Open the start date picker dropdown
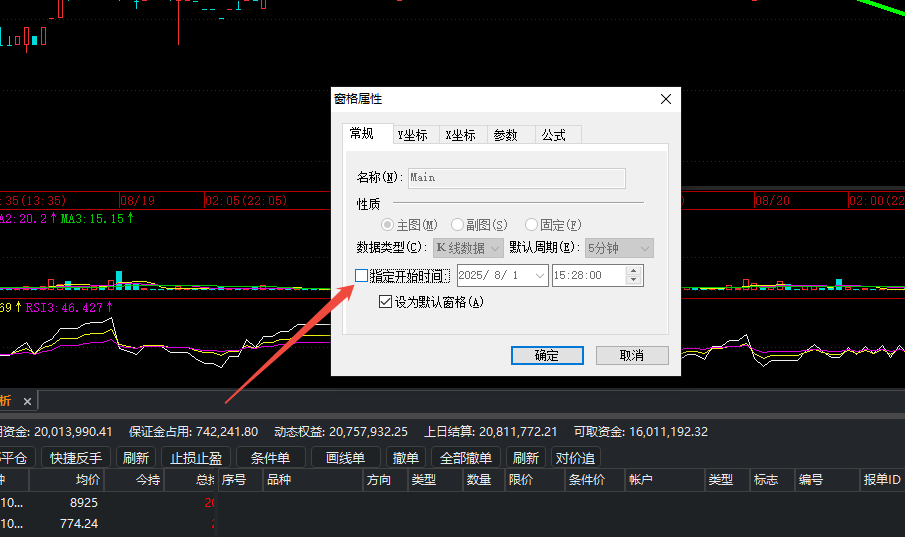The width and height of the screenshot is (905, 537). click(x=540, y=275)
